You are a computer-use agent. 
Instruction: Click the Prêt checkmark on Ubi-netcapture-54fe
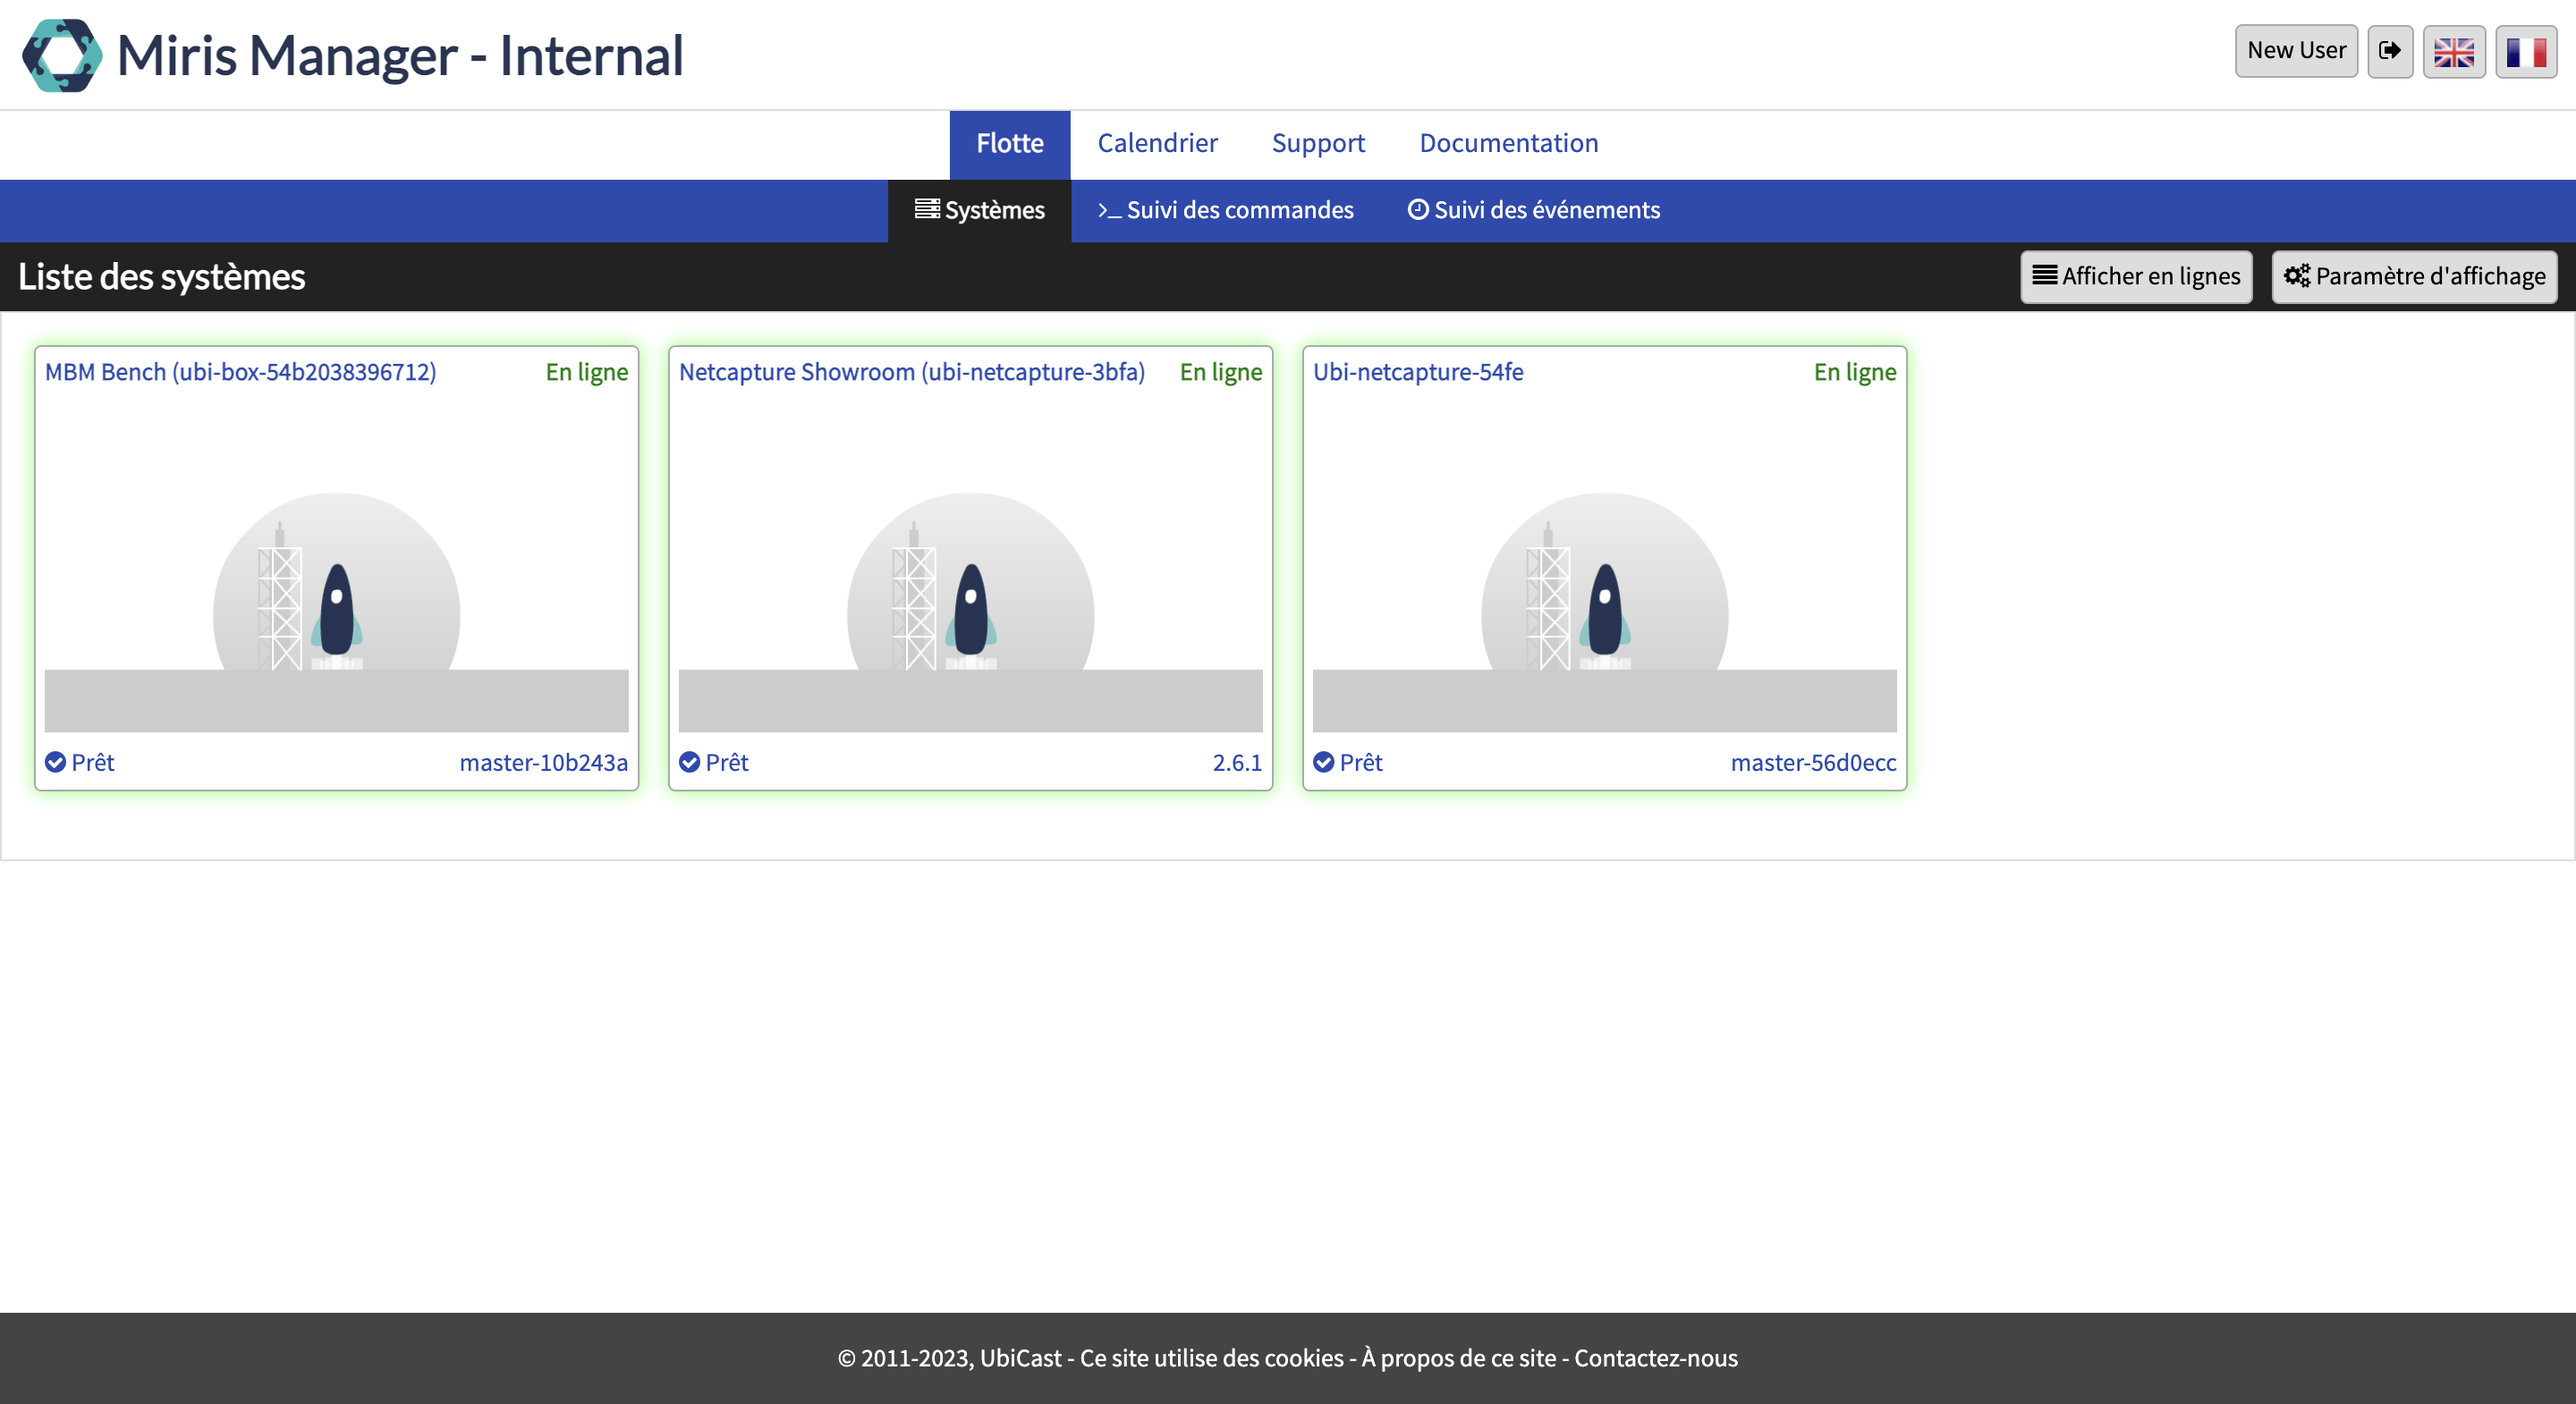1324,762
